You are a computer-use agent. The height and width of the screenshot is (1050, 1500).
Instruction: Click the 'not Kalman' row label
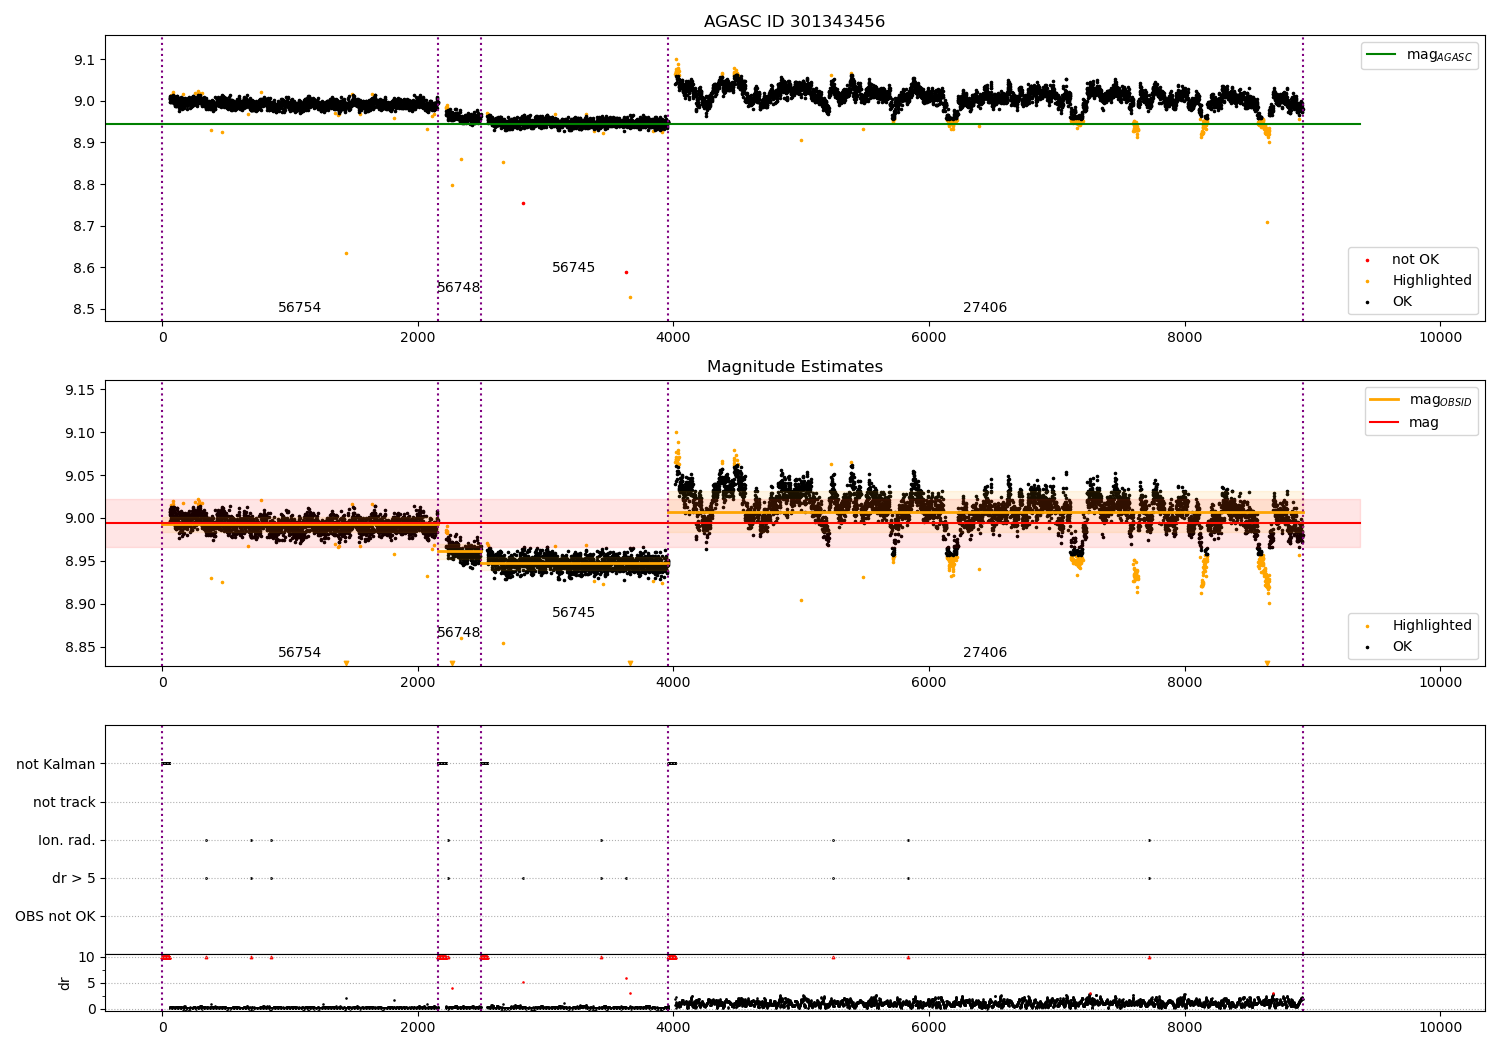tap(56, 765)
